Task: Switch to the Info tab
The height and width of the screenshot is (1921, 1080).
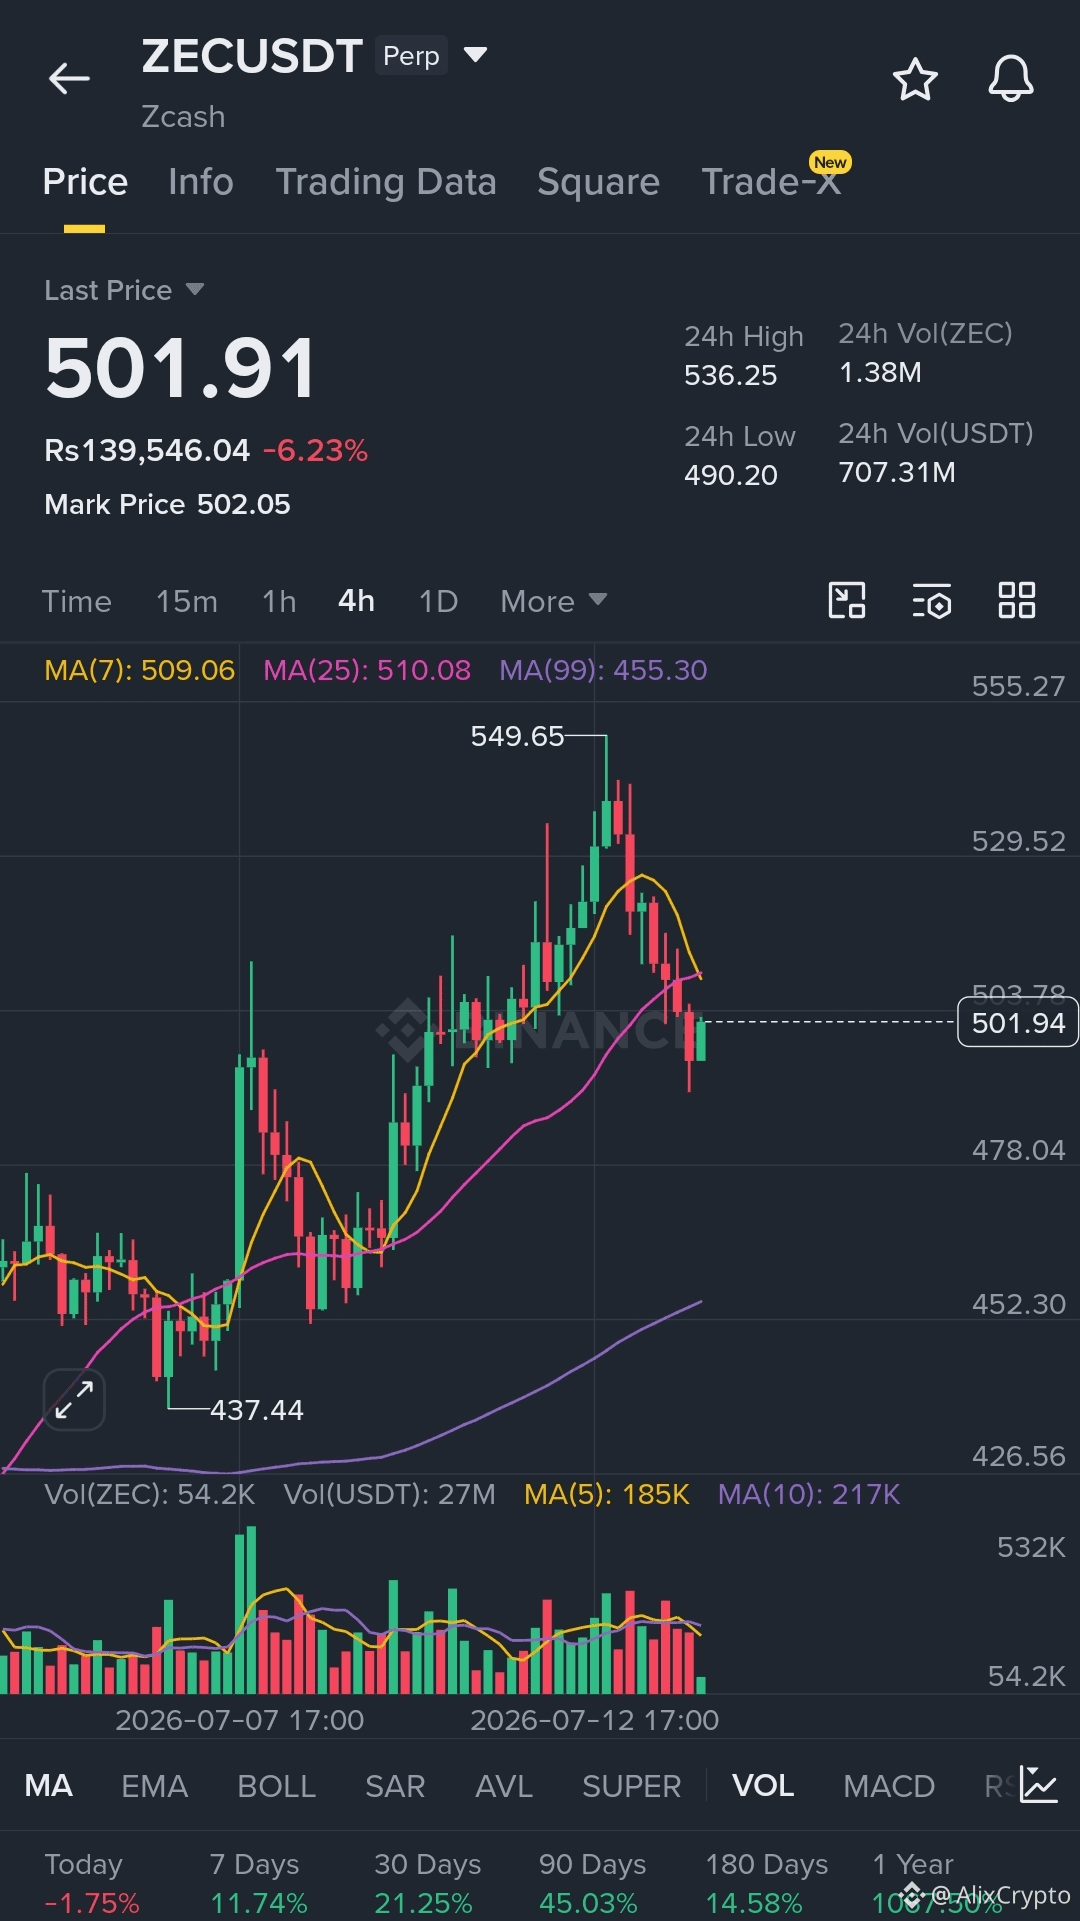Action: (x=201, y=182)
